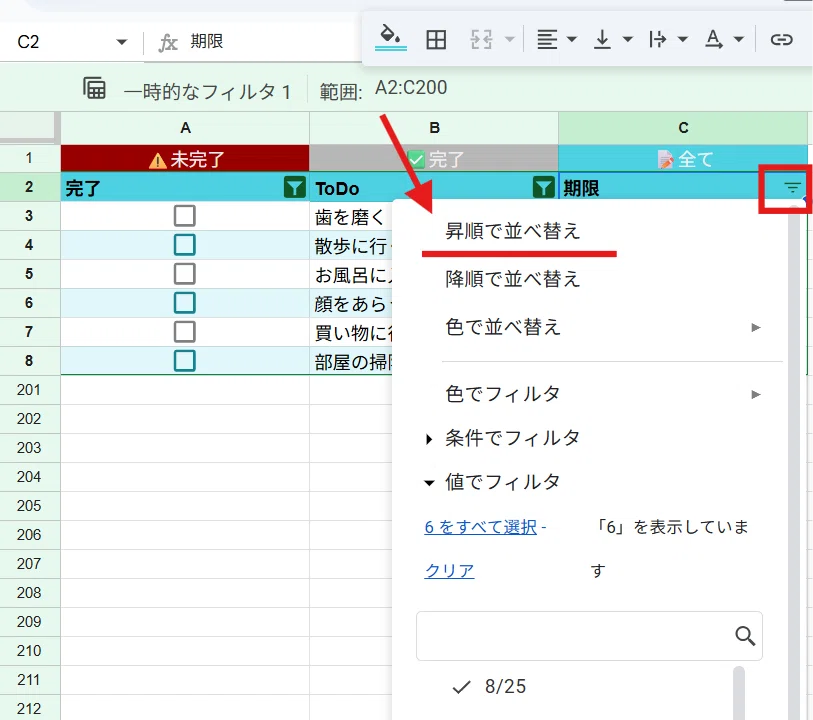Image resolution: width=813 pixels, height=720 pixels.
Task: Select row 1 header
Action: click(30, 158)
